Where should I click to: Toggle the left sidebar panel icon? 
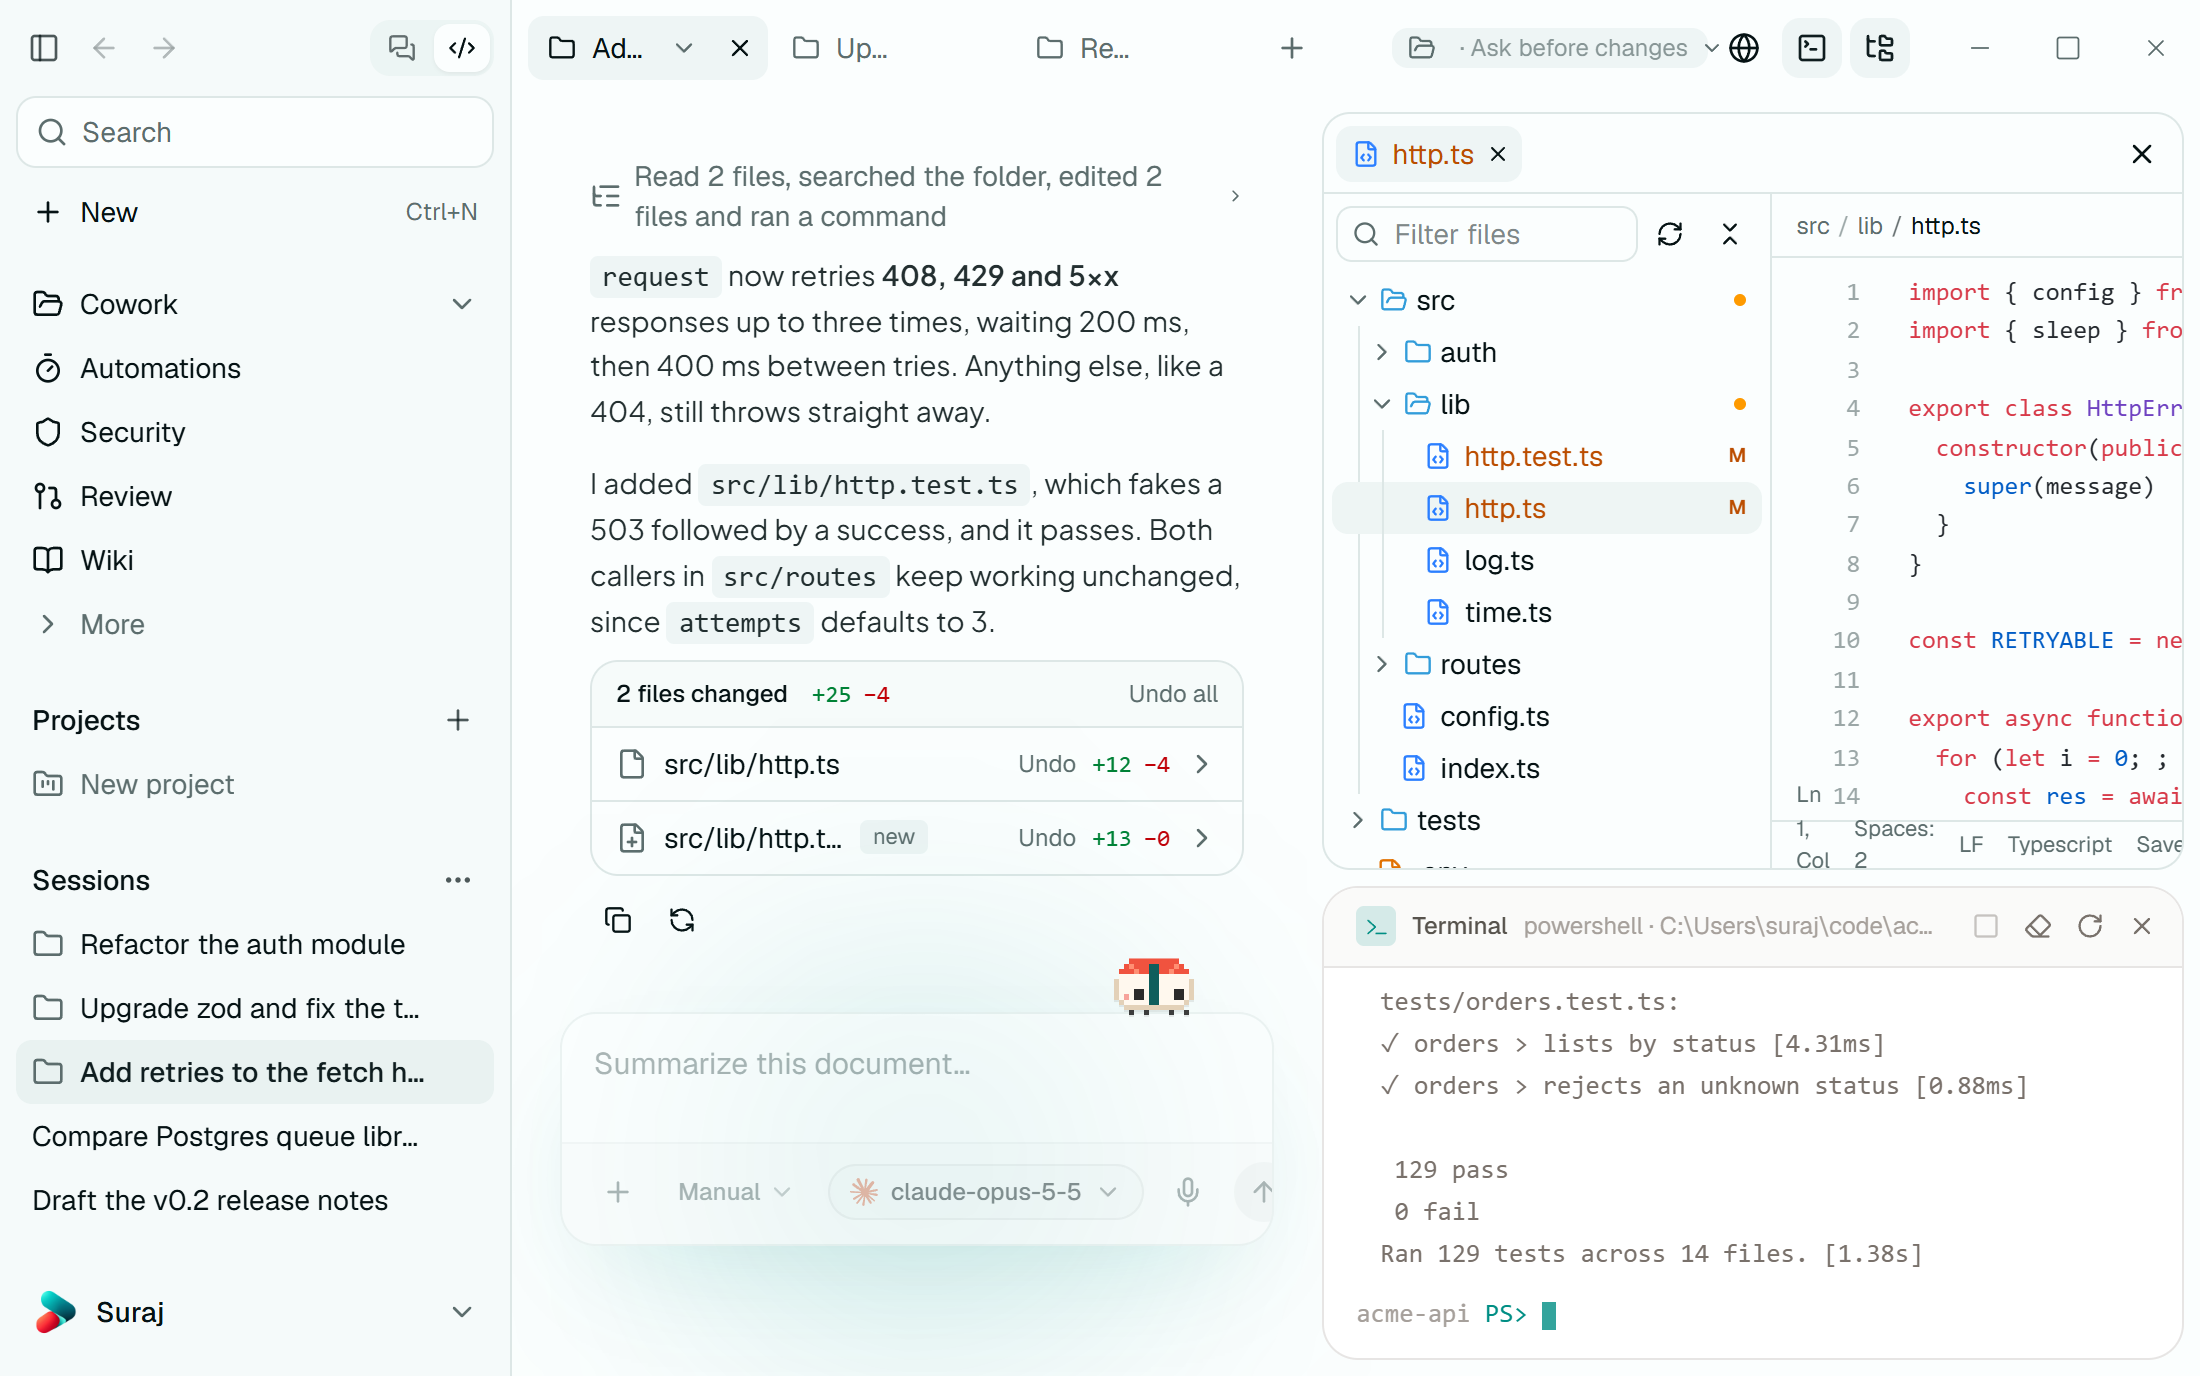coord(44,48)
